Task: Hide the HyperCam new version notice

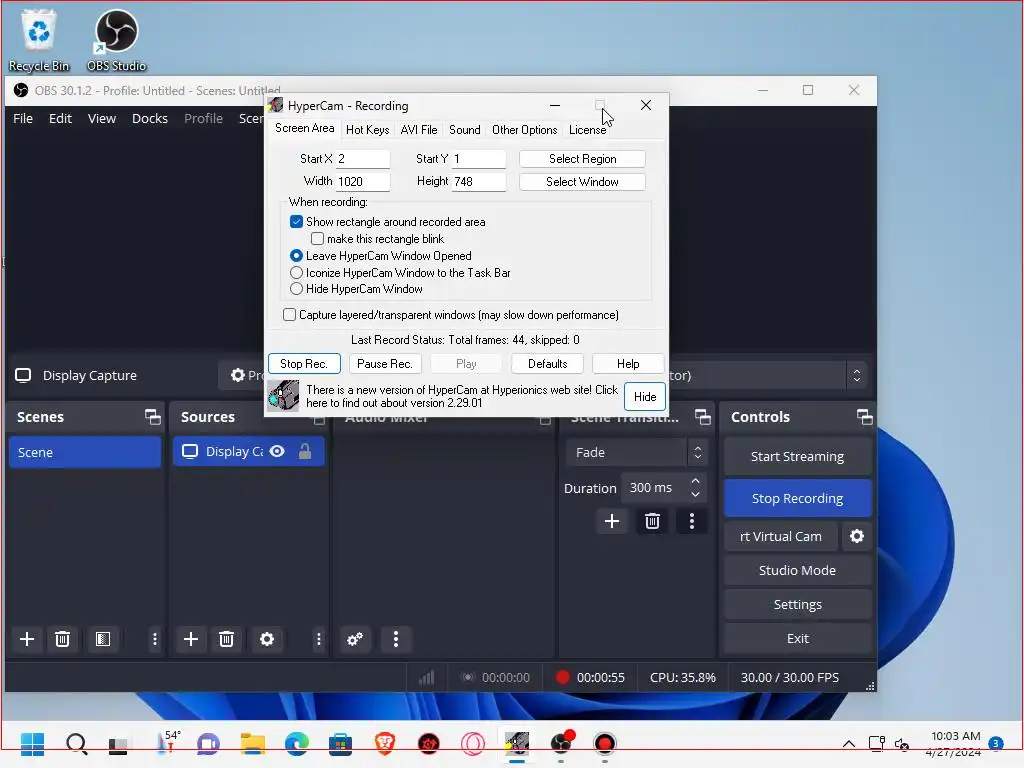Action: pyautogui.click(x=645, y=396)
